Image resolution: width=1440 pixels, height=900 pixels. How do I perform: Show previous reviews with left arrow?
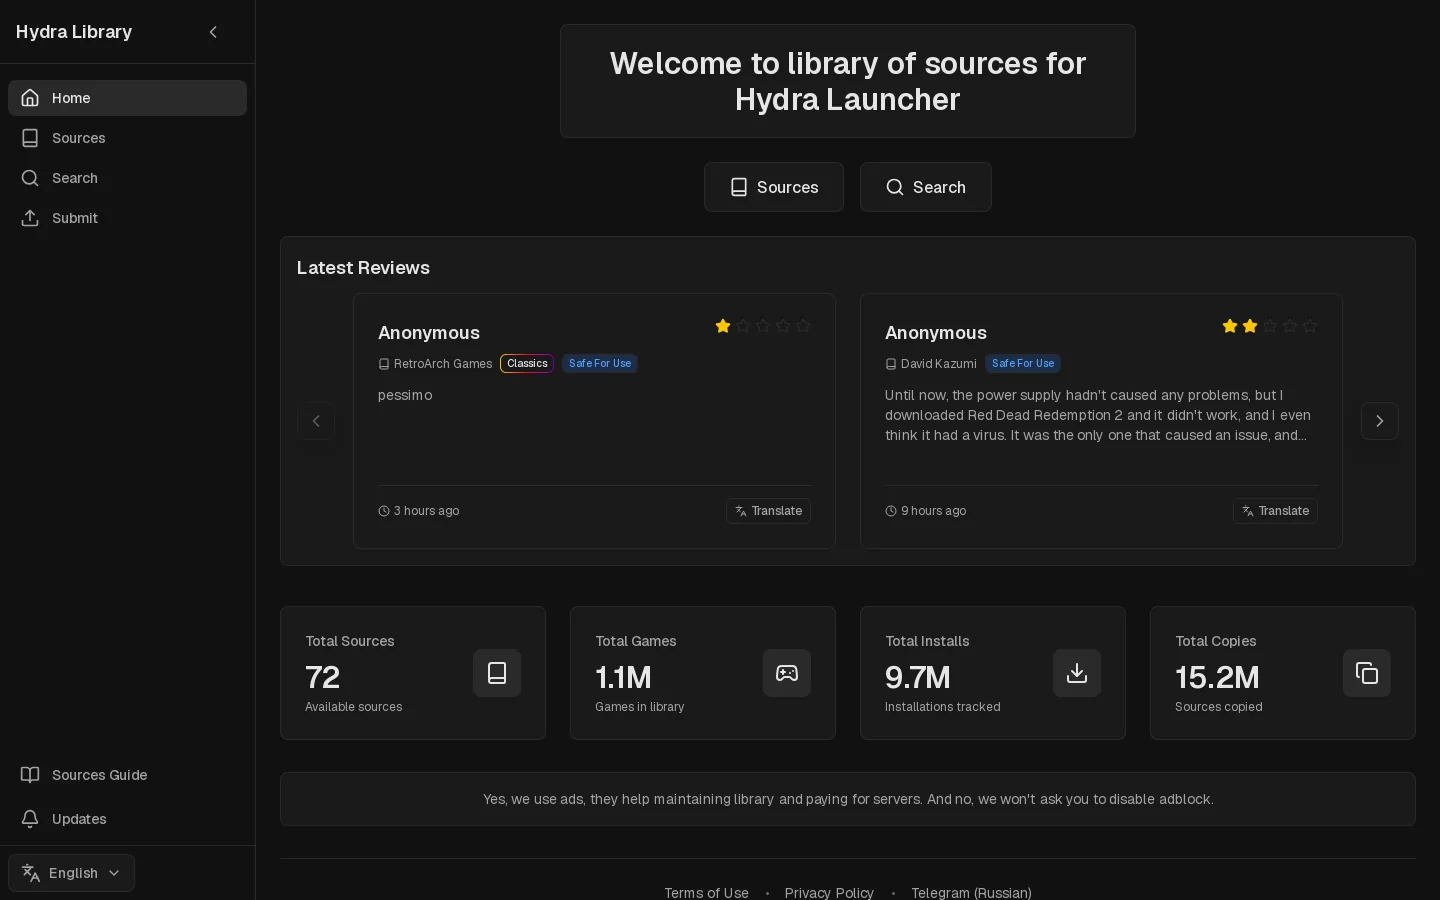pyautogui.click(x=316, y=421)
